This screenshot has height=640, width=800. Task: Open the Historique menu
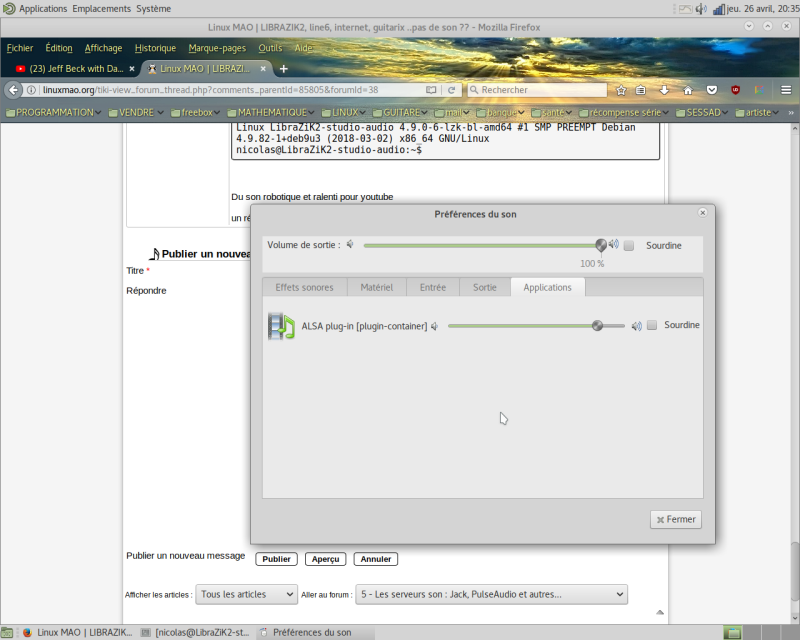[155, 48]
